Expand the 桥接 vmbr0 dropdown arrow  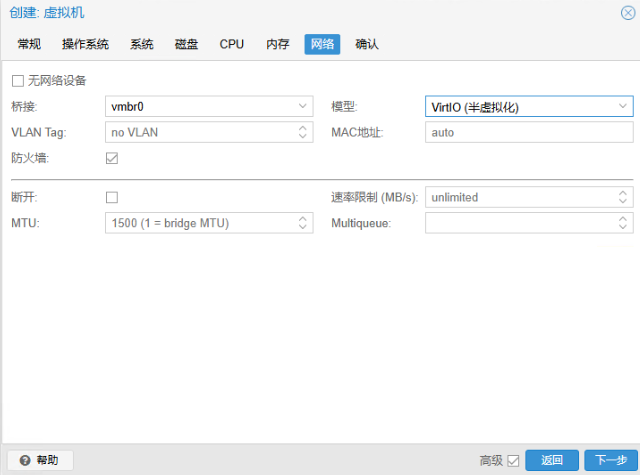(302, 106)
